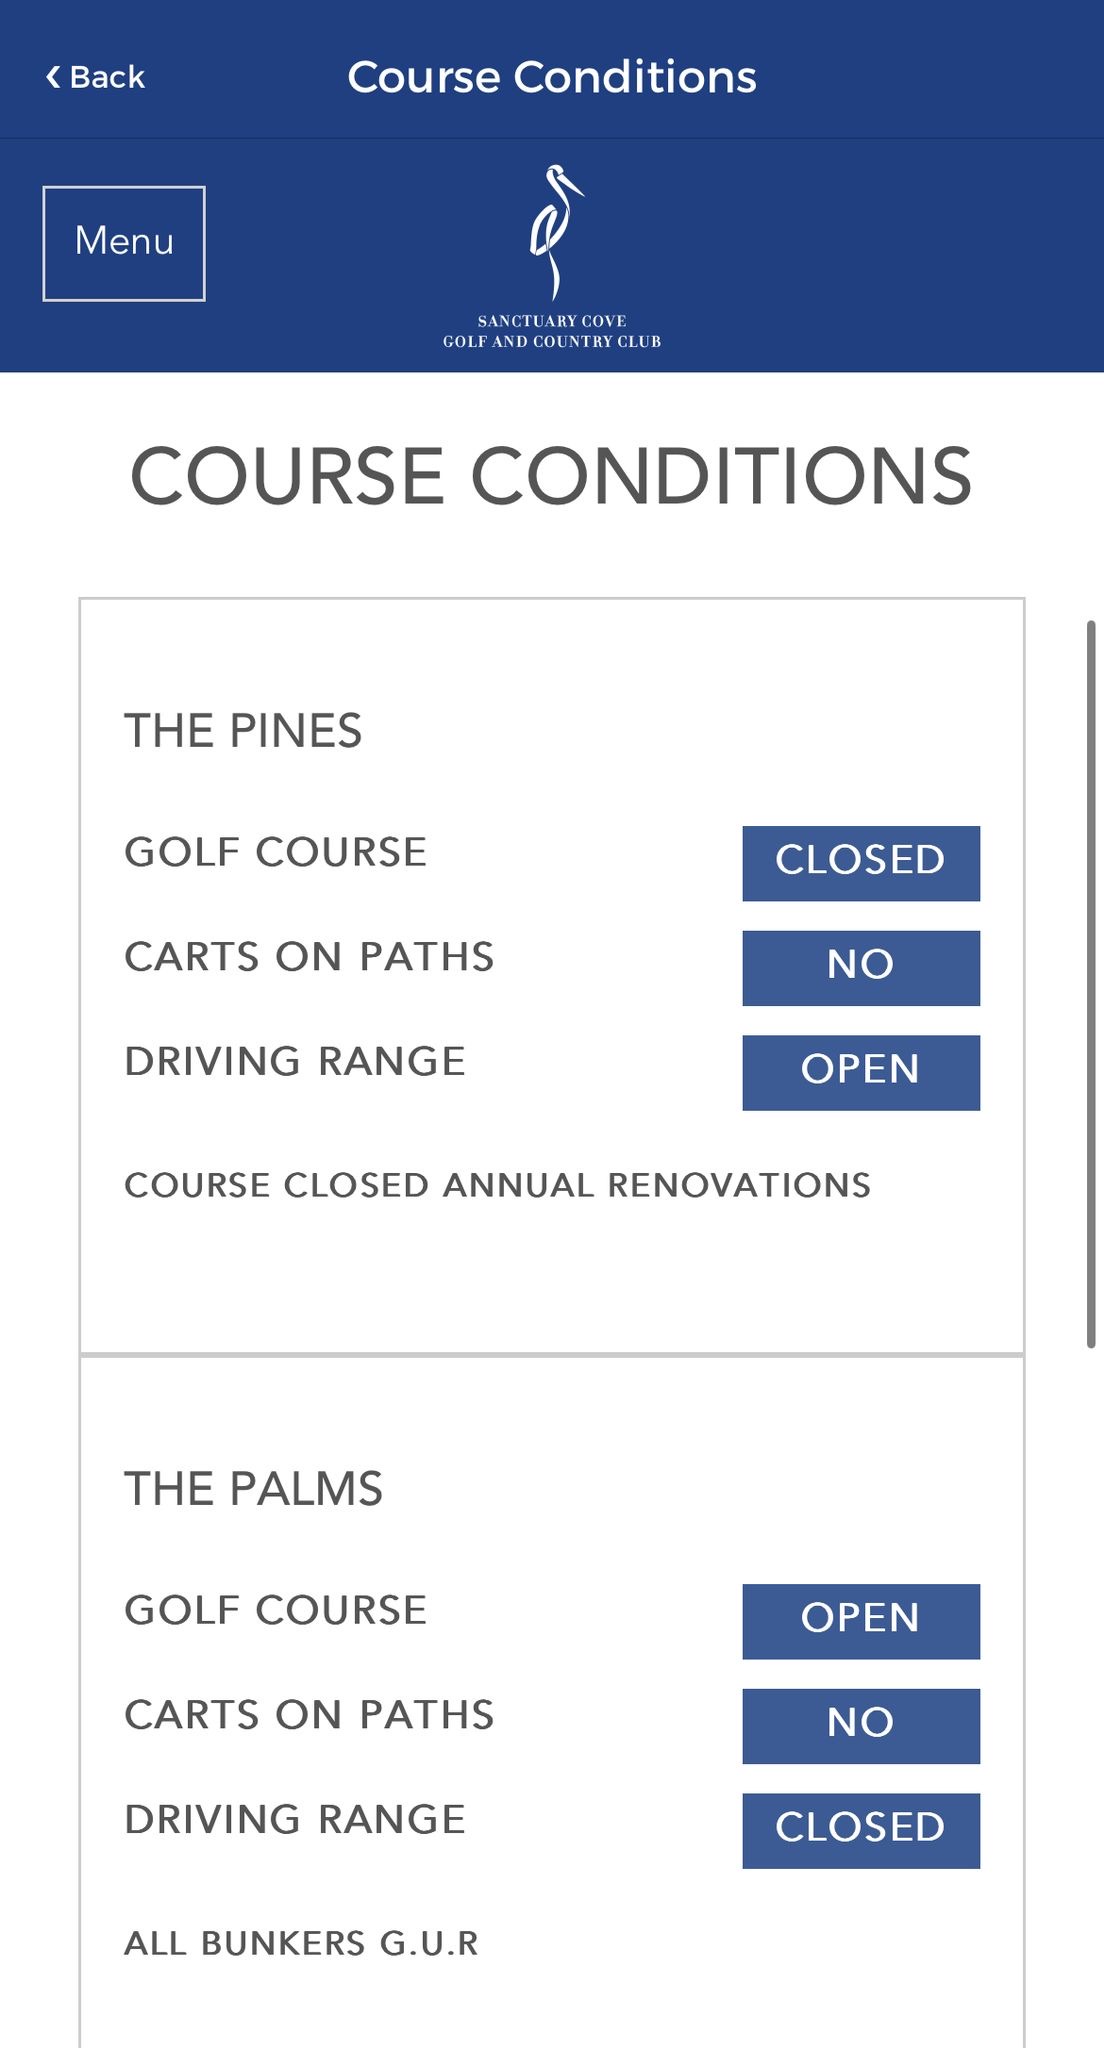
Task: Click the large COURSE CONDITIONS page heading
Action: click(x=551, y=476)
